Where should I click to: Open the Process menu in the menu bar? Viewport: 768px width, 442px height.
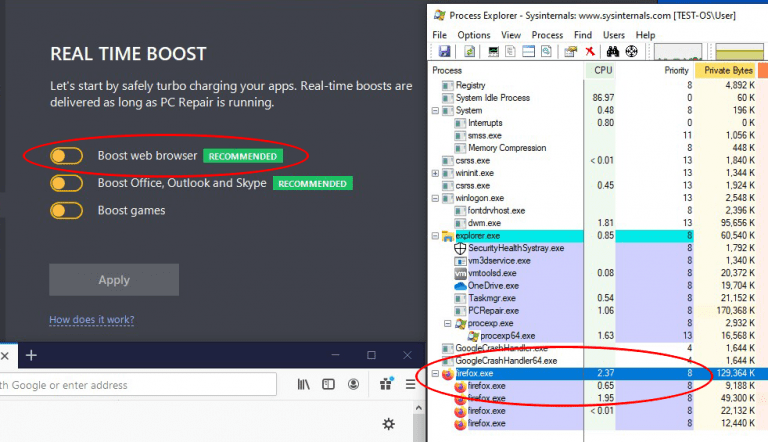[x=547, y=35]
